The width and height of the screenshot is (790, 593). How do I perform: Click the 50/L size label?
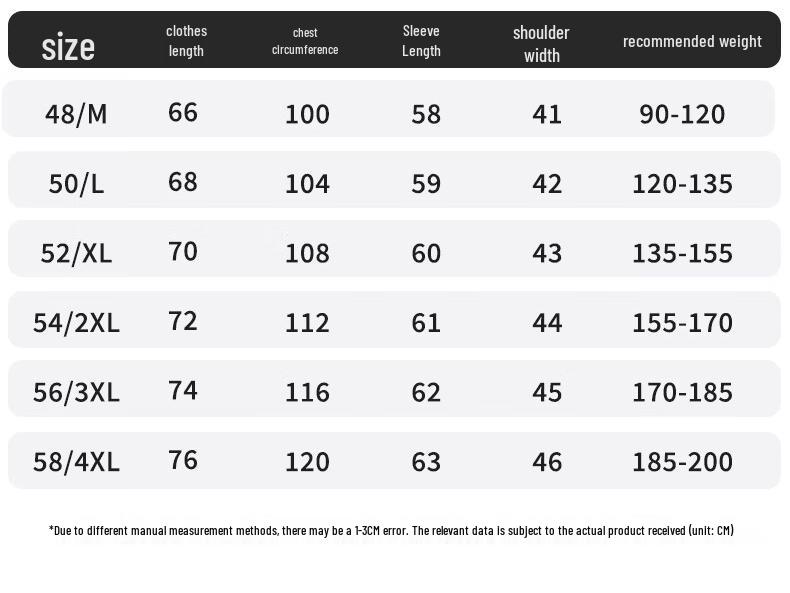76,184
